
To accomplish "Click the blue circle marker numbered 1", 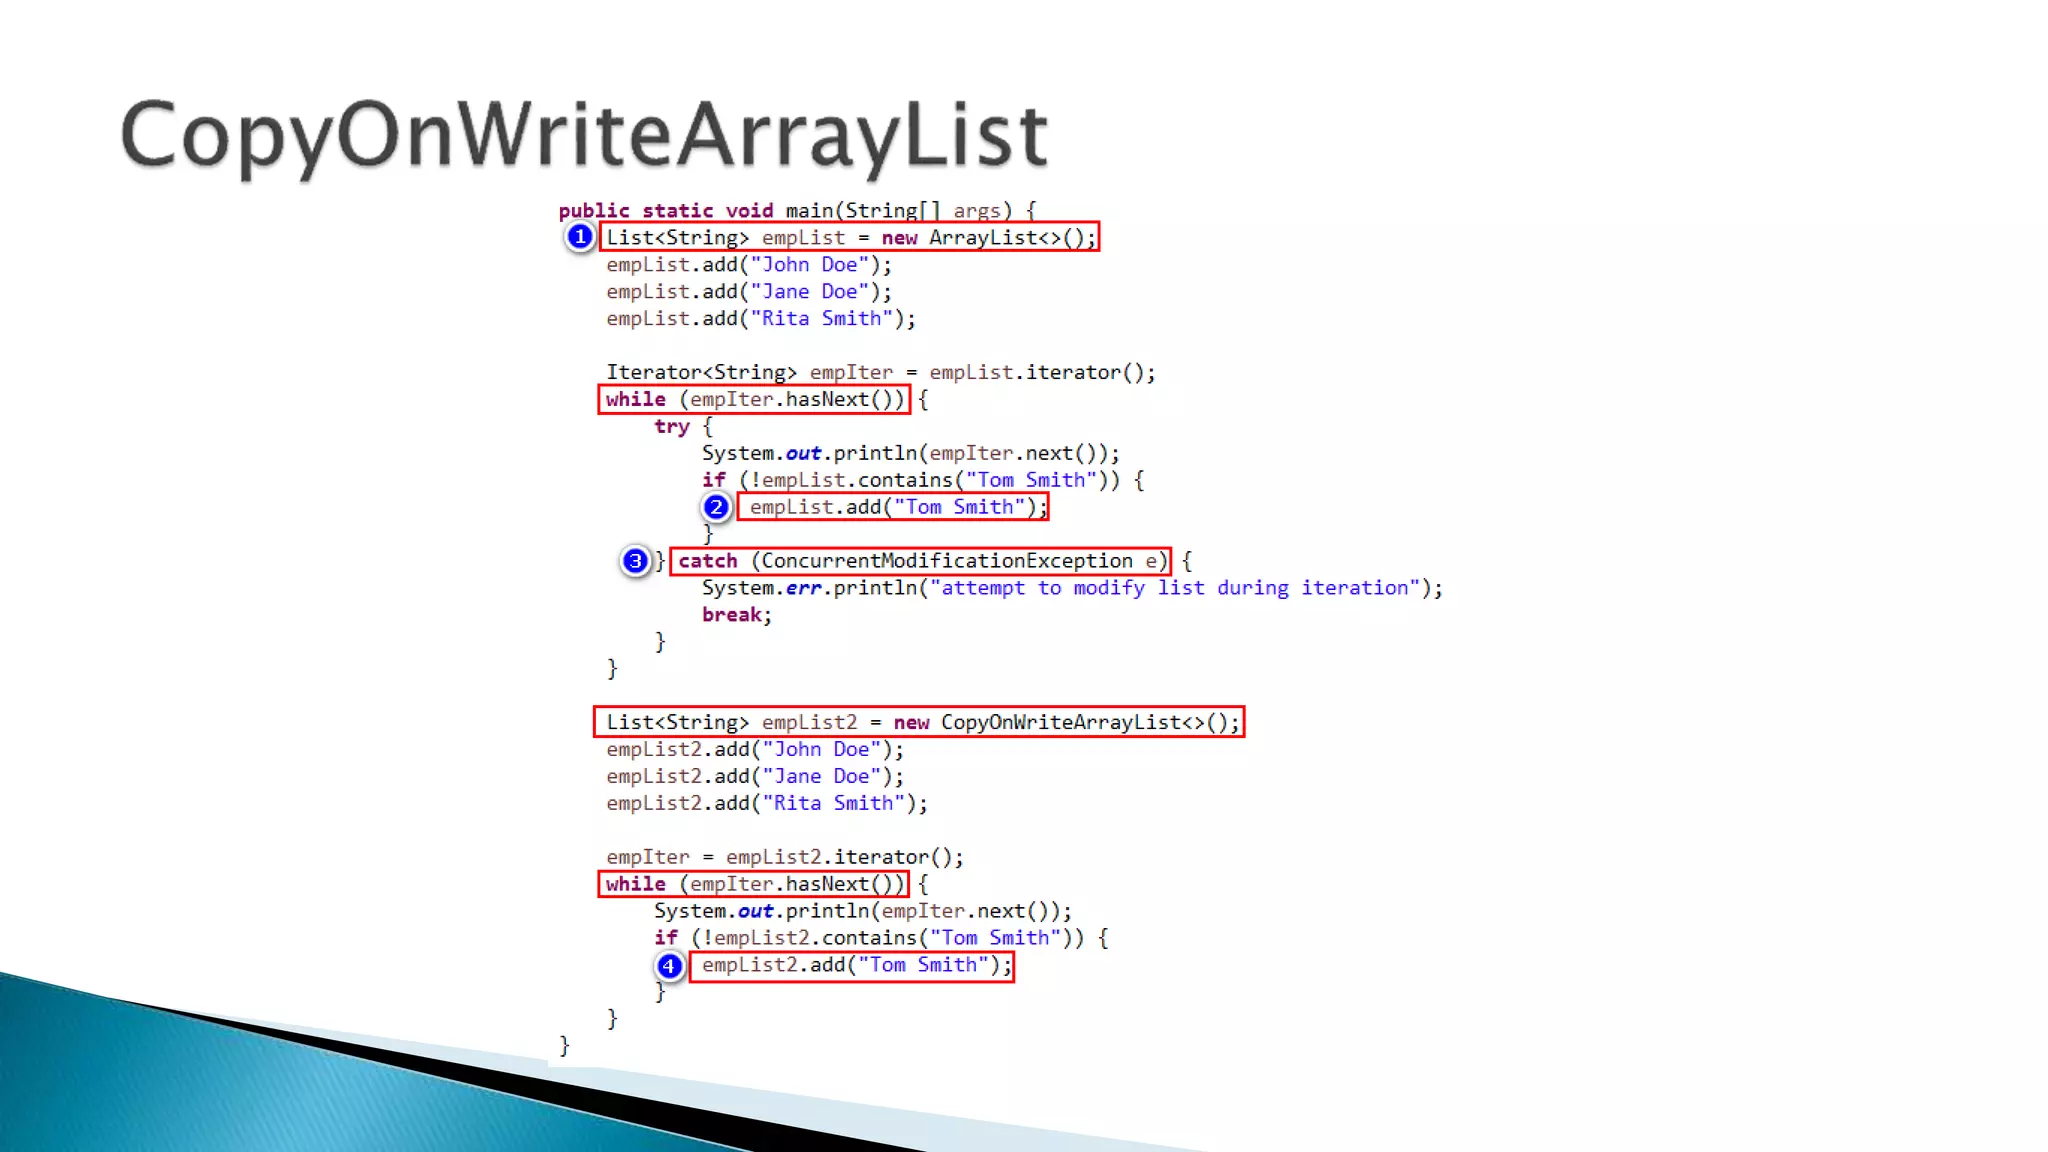I will [x=580, y=237].
